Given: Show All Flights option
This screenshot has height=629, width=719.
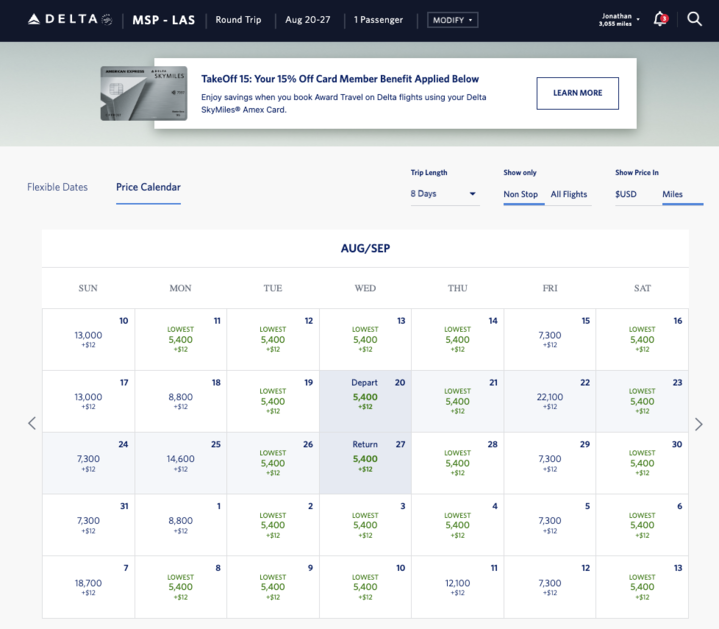Looking at the screenshot, I should [x=569, y=194].
